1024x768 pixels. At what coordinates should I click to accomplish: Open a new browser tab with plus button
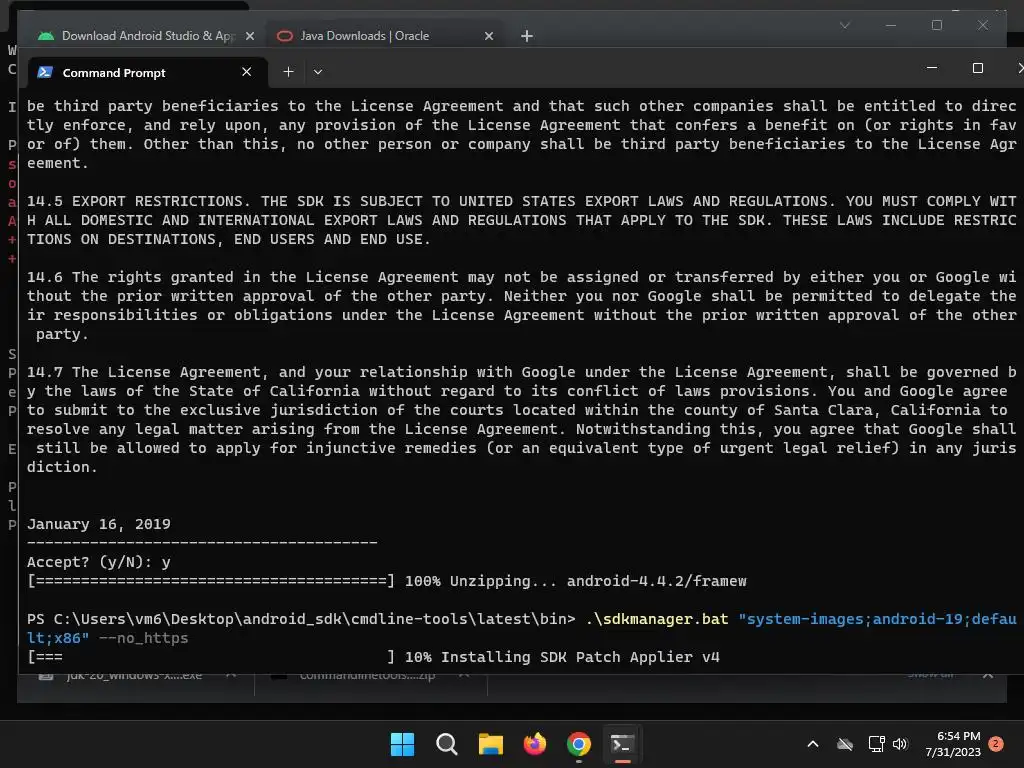pyautogui.click(x=527, y=36)
